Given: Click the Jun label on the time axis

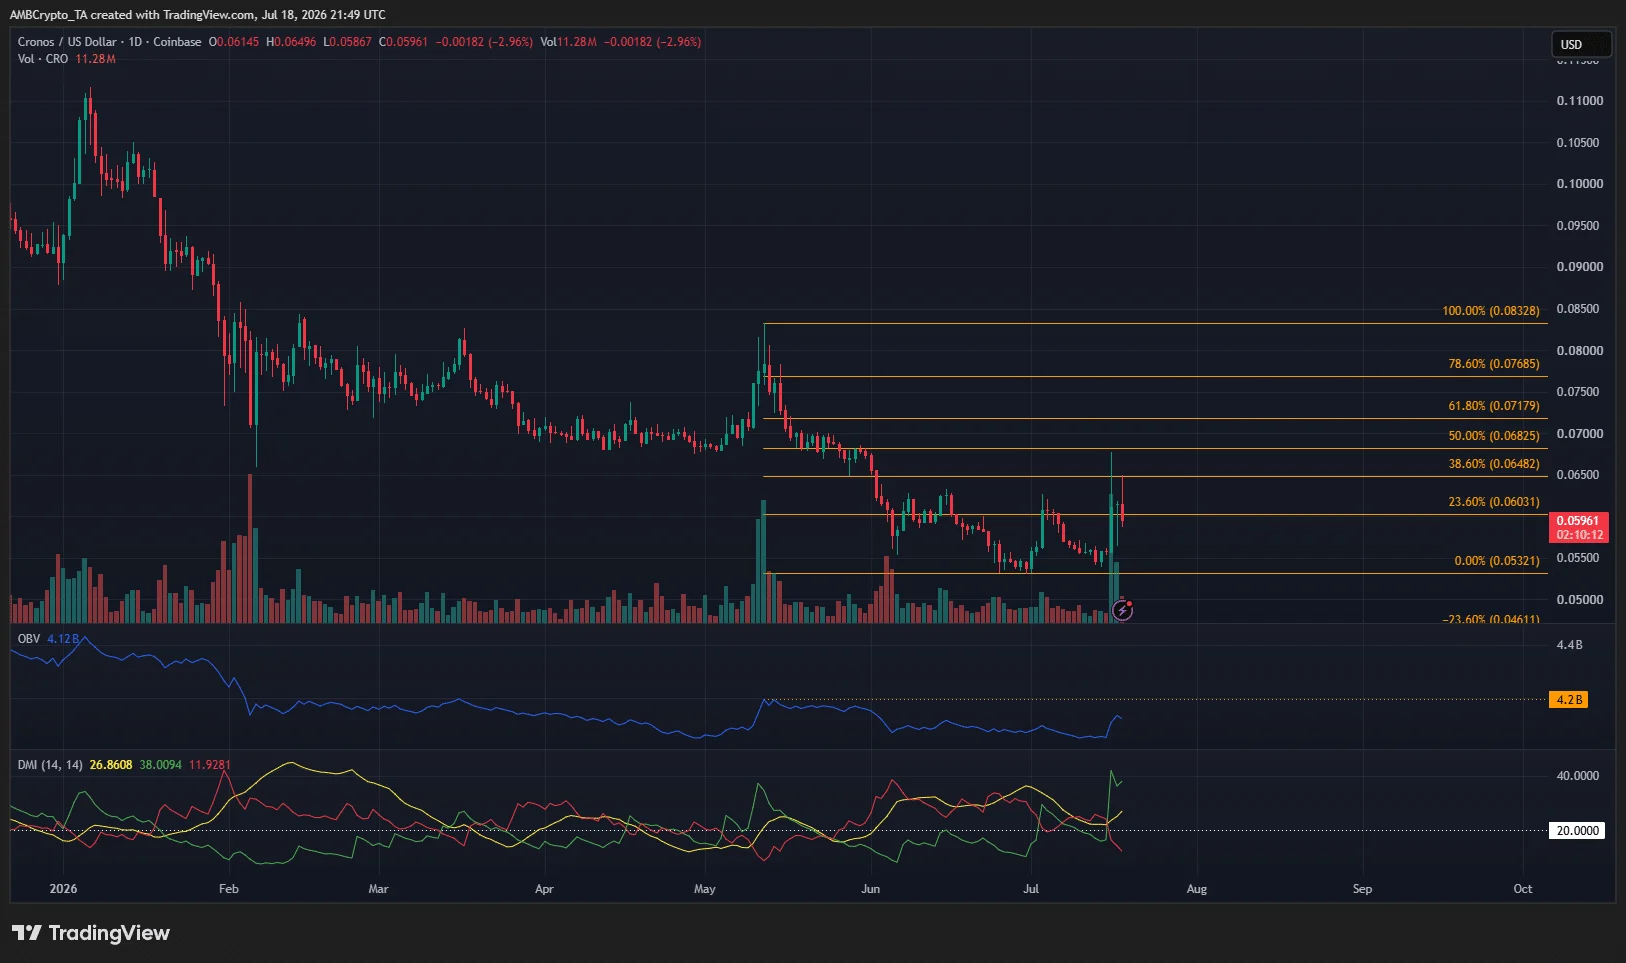Looking at the screenshot, I should pyautogui.click(x=871, y=889).
